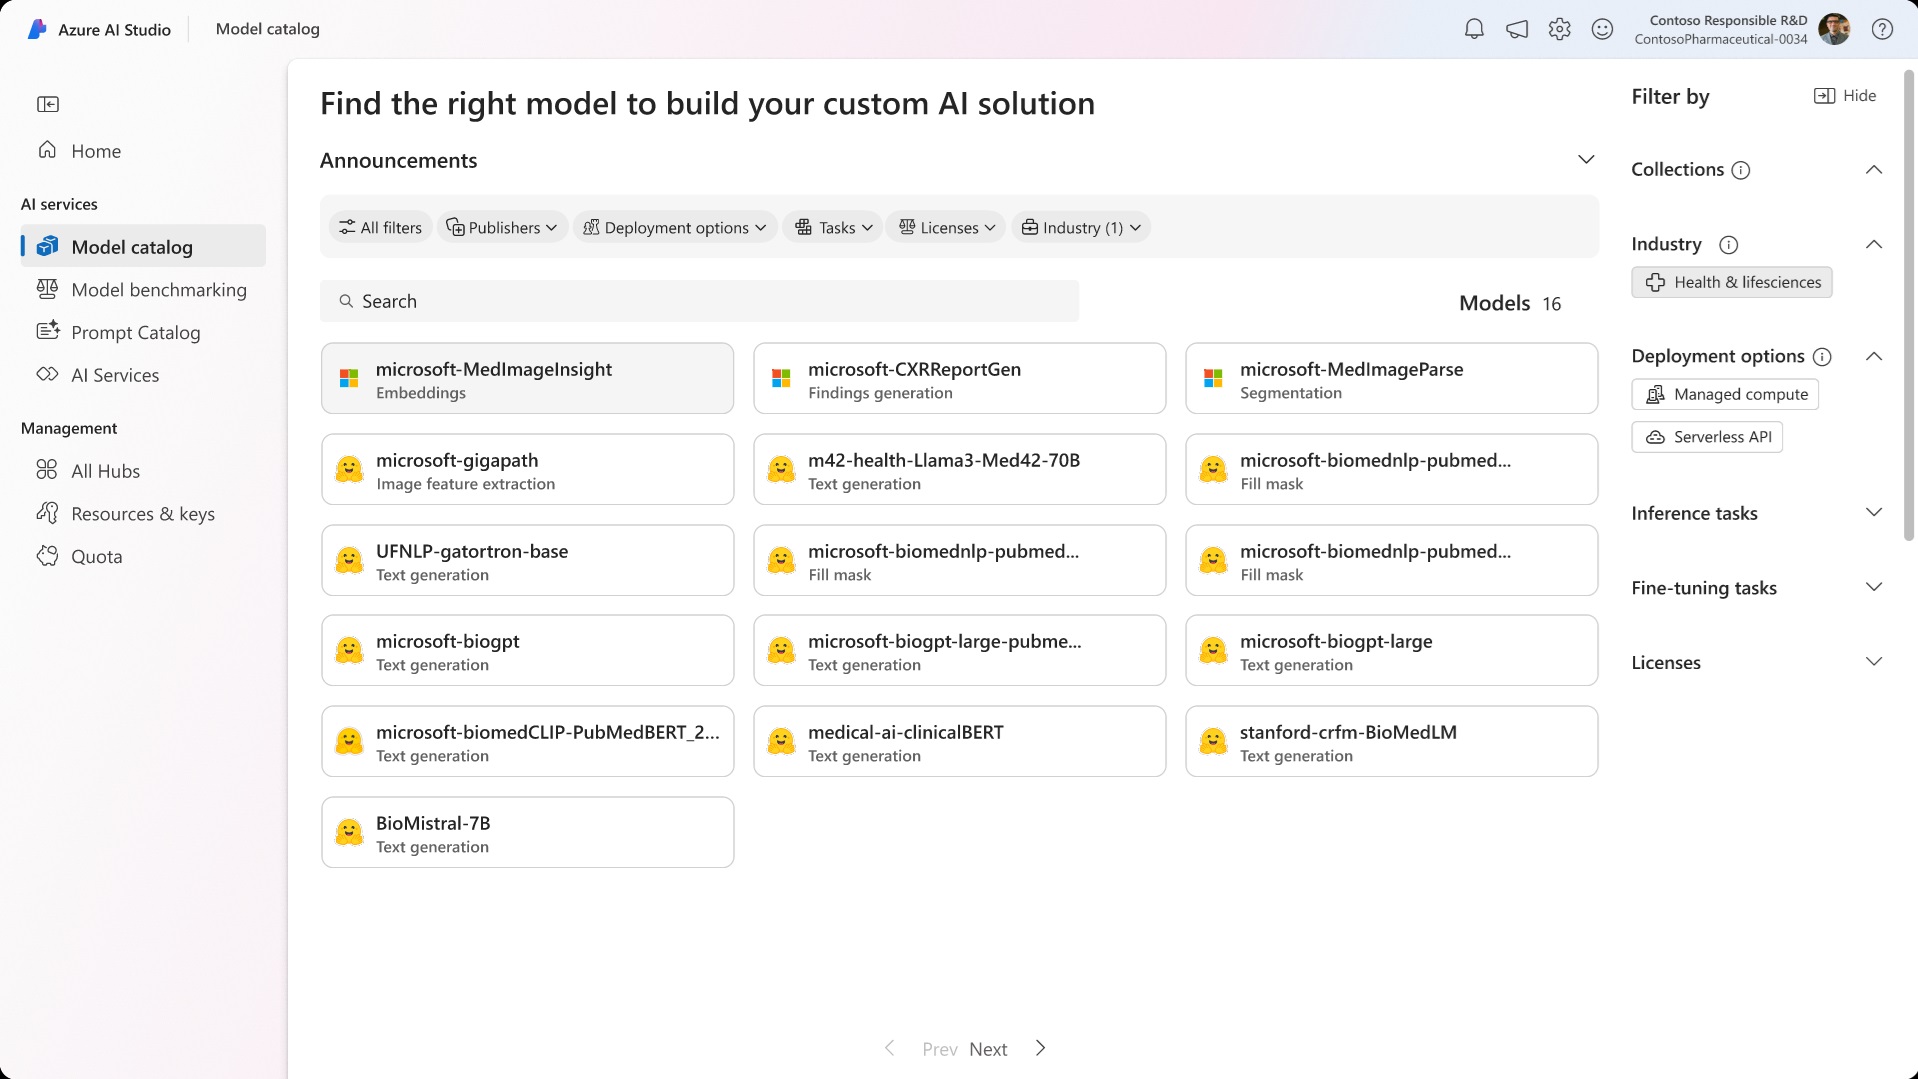Expand the Inference tasks filter section
Viewport: 1918px width, 1079px height.
pyautogui.click(x=1873, y=512)
